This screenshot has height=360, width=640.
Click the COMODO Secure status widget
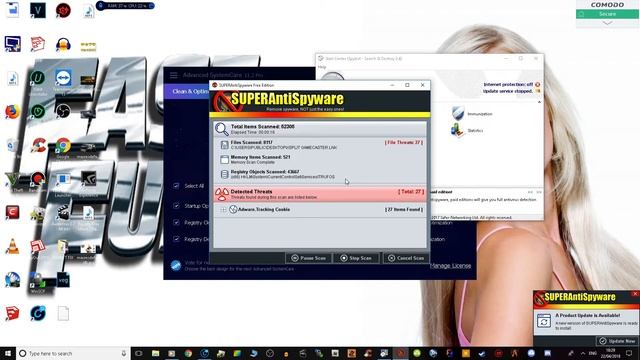point(607,14)
